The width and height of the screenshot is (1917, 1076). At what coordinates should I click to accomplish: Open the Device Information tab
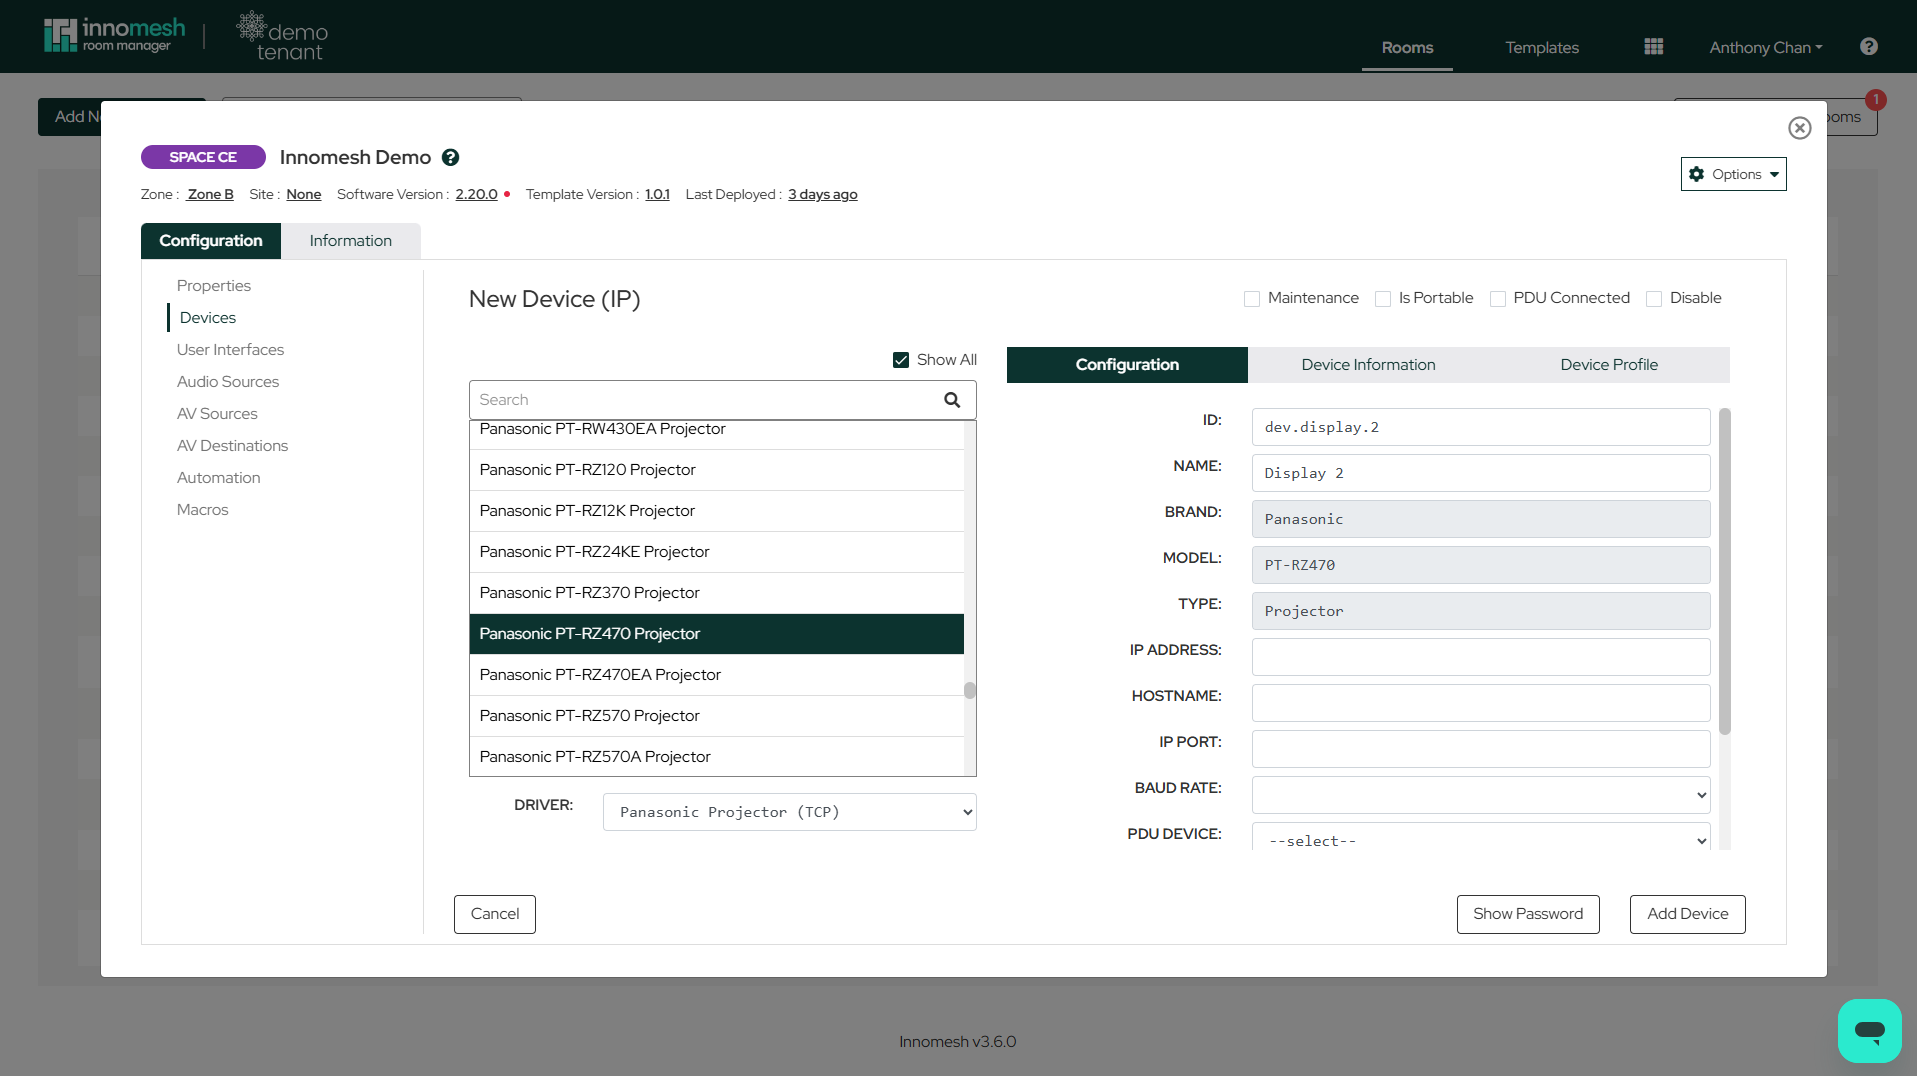[1368, 365]
